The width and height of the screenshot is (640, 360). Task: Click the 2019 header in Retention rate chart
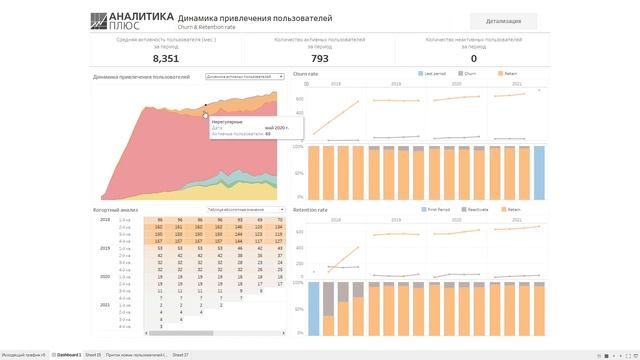click(396, 220)
